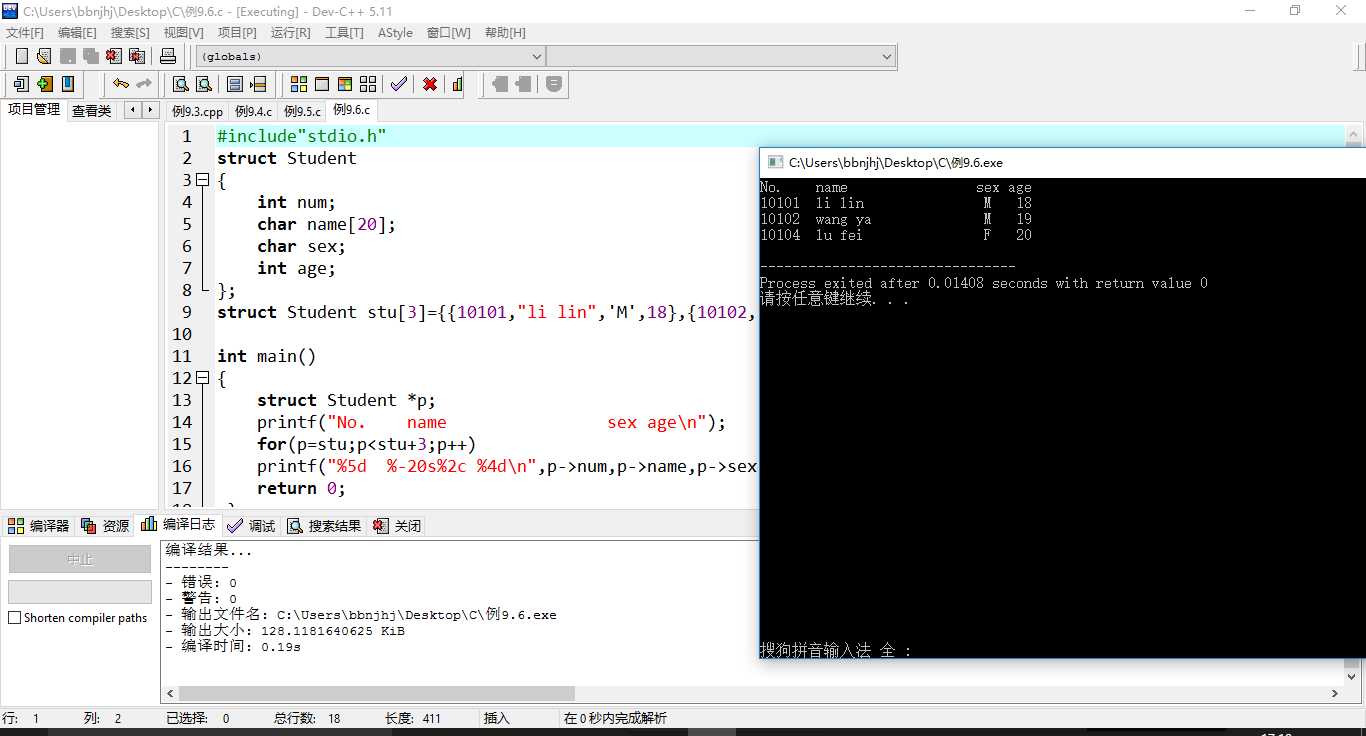Image resolution: width=1366 pixels, height=736 pixels.
Task: Open the 窗口[W] menu
Action: pyautogui.click(x=448, y=33)
